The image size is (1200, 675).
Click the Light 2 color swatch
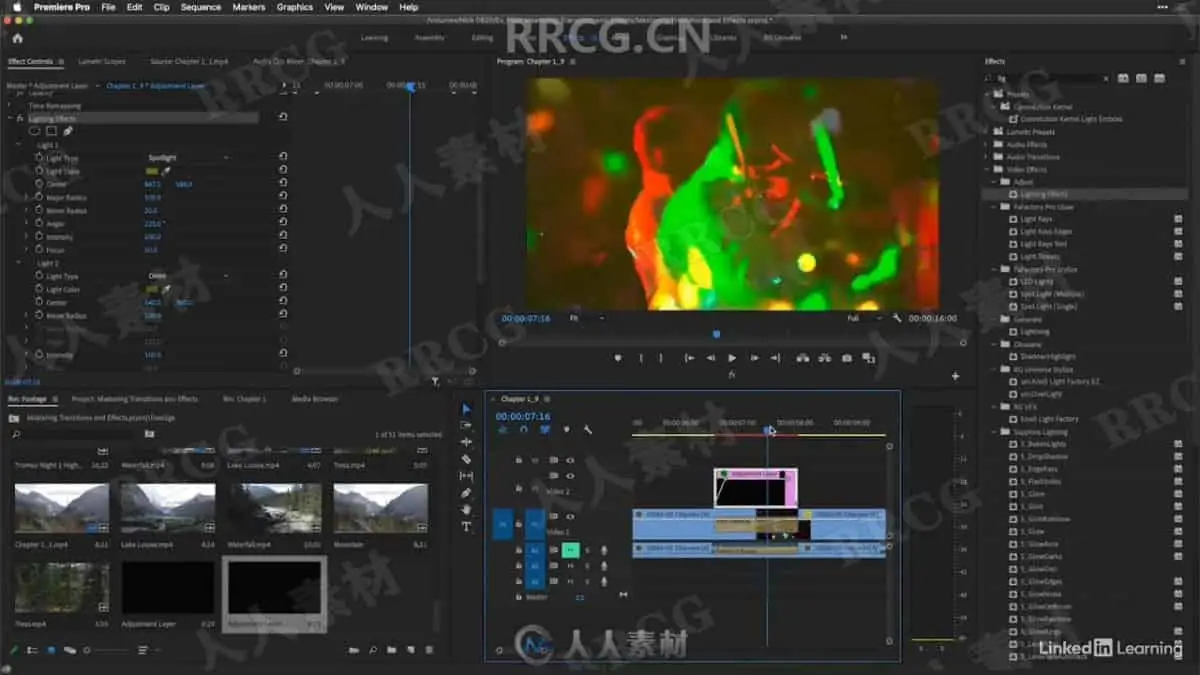(x=152, y=289)
